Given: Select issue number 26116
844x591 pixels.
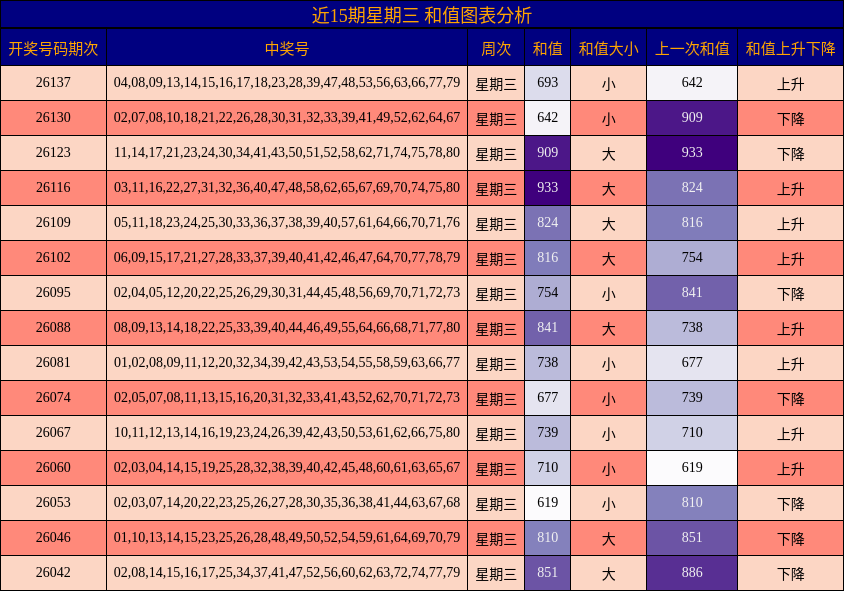Looking at the screenshot, I should point(53,187).
